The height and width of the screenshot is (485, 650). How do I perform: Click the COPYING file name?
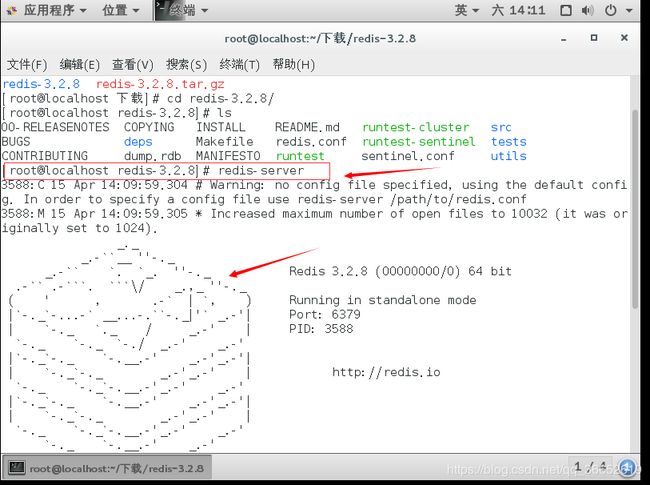tap(149, 127)
